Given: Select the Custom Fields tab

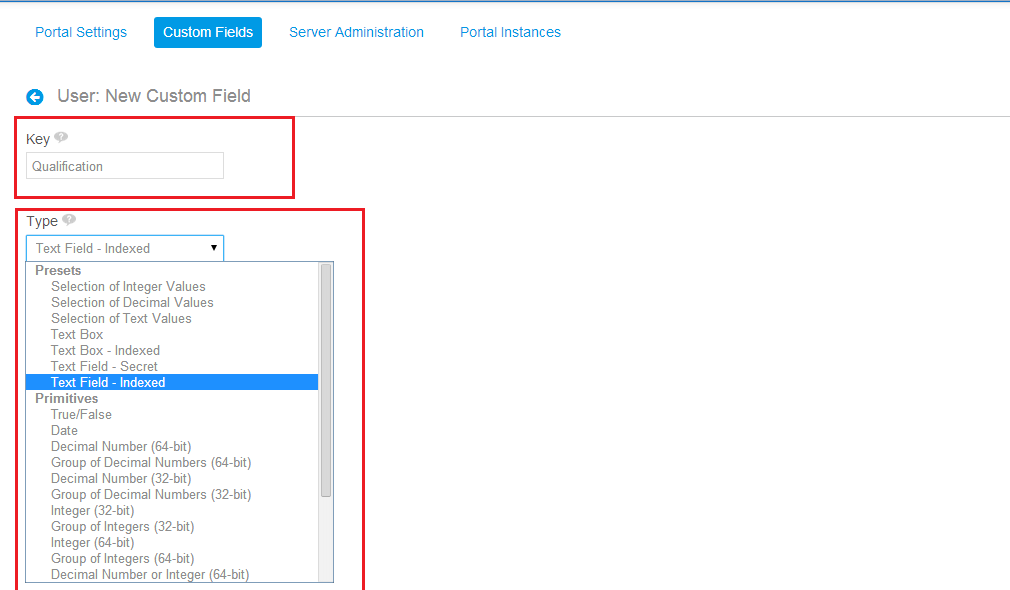Looking at the screenshot, I should pyautogui.click(x=208, y=32).
